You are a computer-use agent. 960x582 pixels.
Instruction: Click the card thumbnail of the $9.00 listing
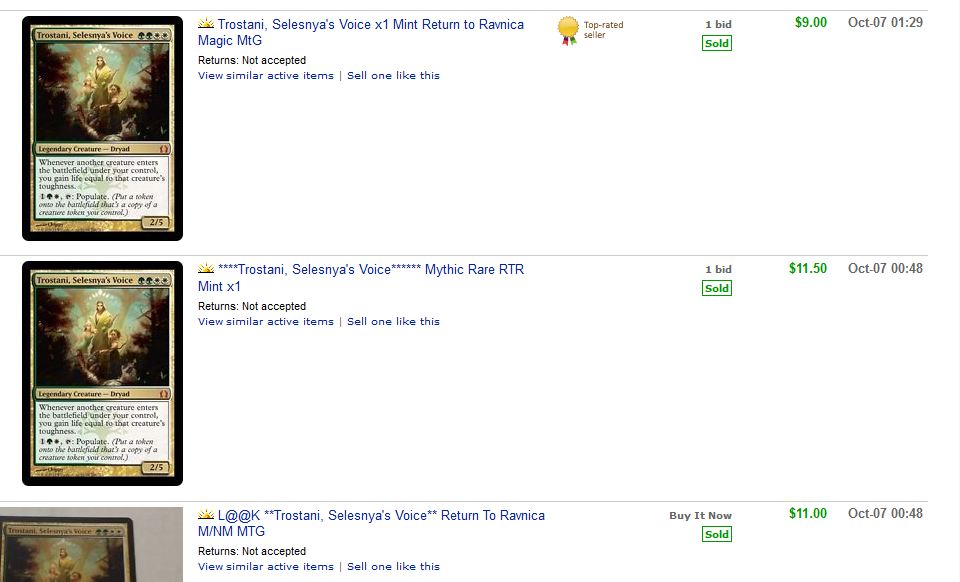(x=102, y=128)
